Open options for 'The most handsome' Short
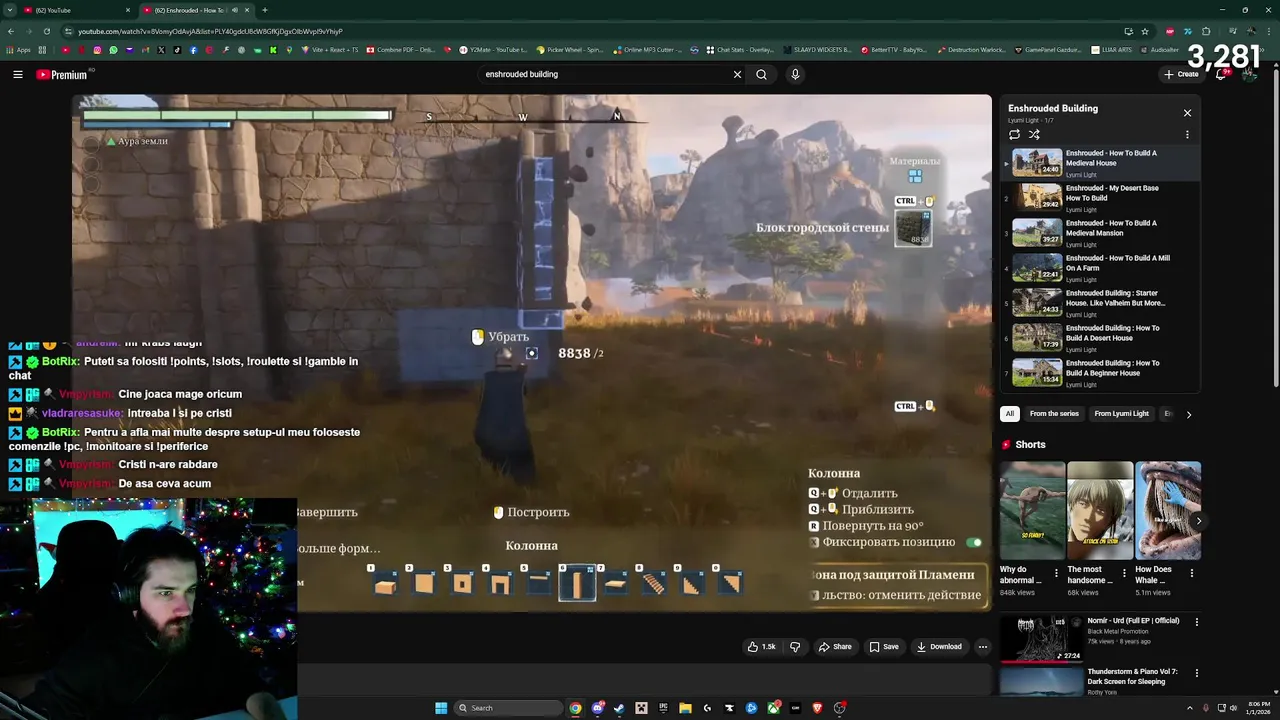Image resolution: width=1280 pixels, height=720 pixels. tap(1124, 574)
